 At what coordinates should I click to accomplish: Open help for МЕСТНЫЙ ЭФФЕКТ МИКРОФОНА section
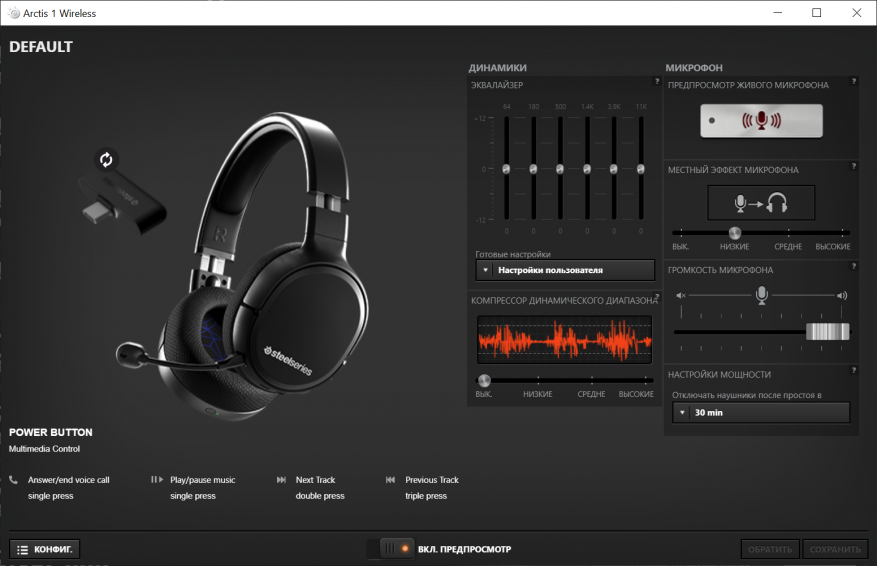click(854, 166)
